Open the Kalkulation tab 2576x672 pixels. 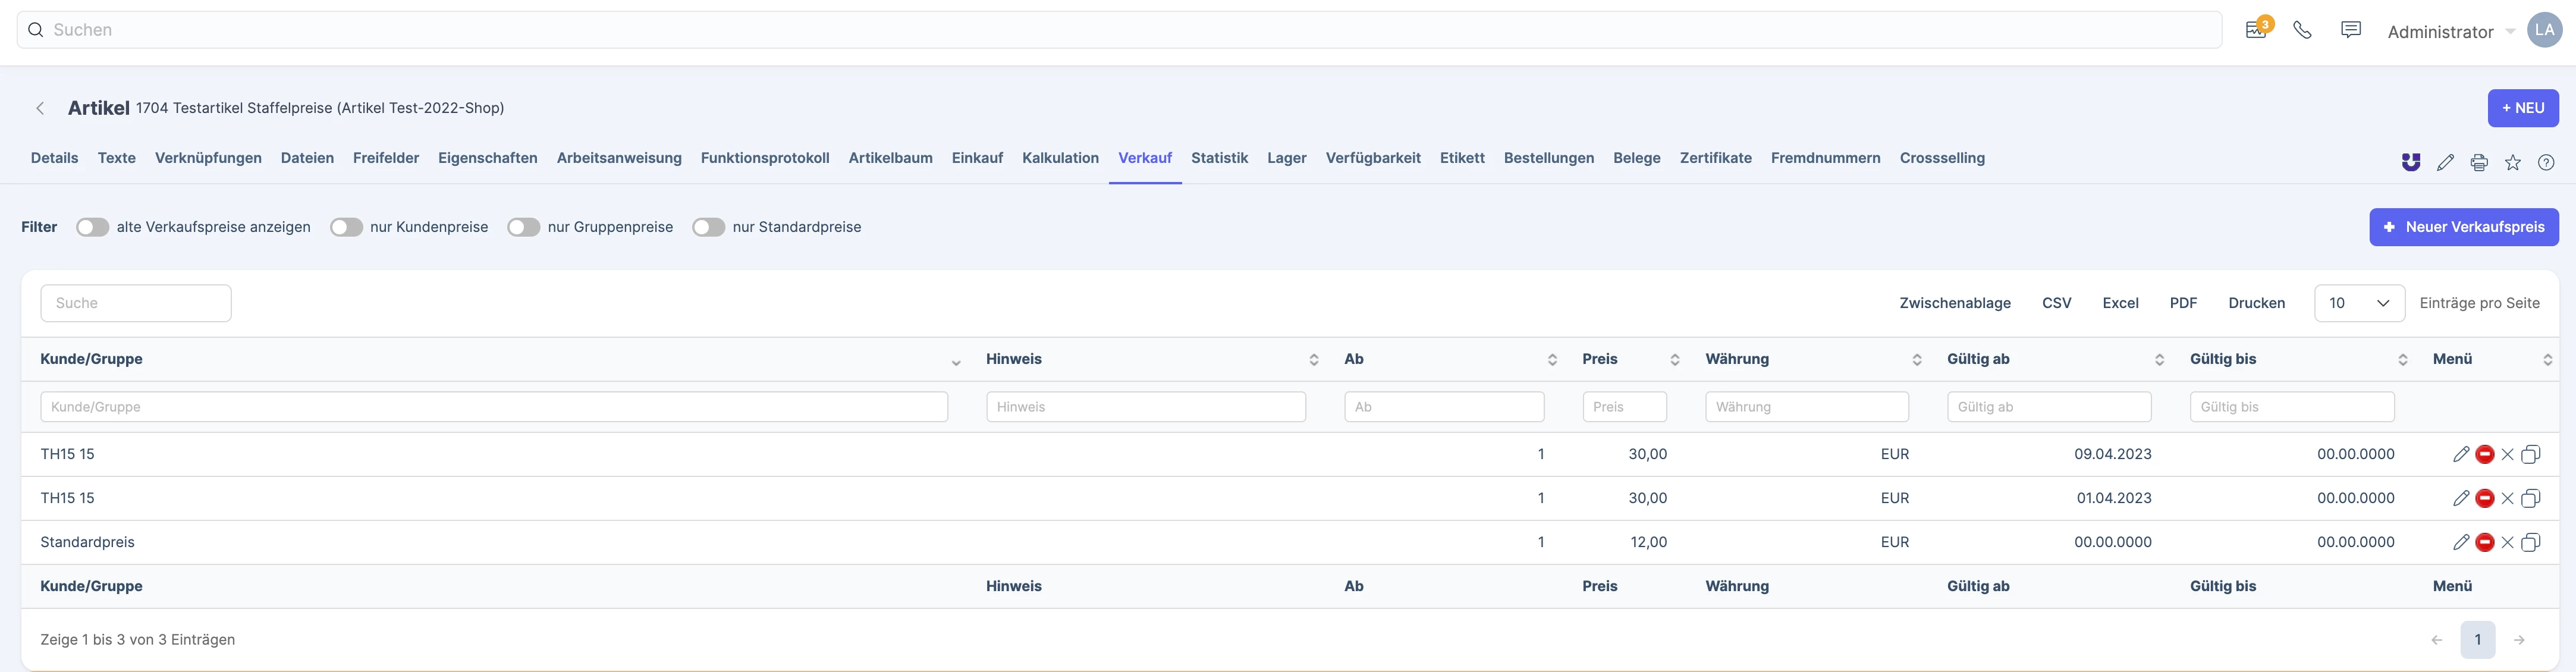[1060, 158]
